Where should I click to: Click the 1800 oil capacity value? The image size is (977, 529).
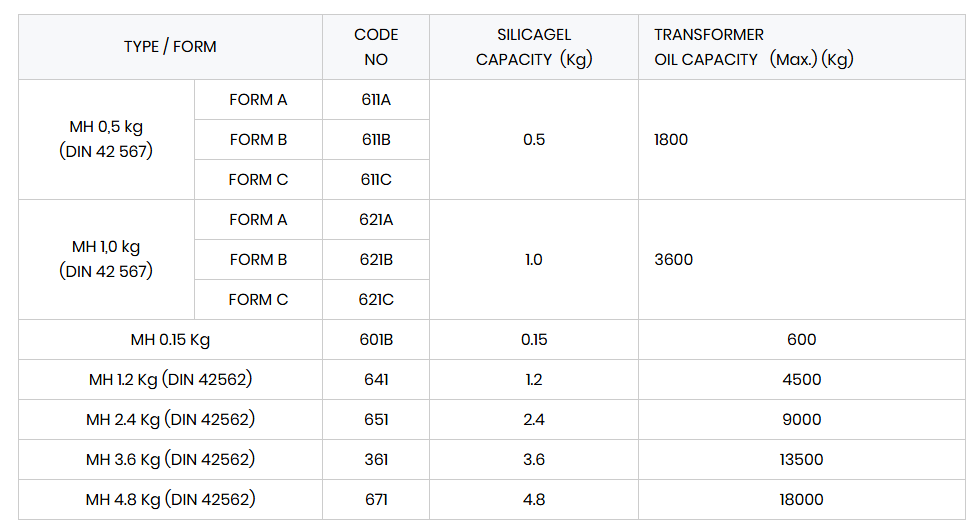[x=671, y=140]
